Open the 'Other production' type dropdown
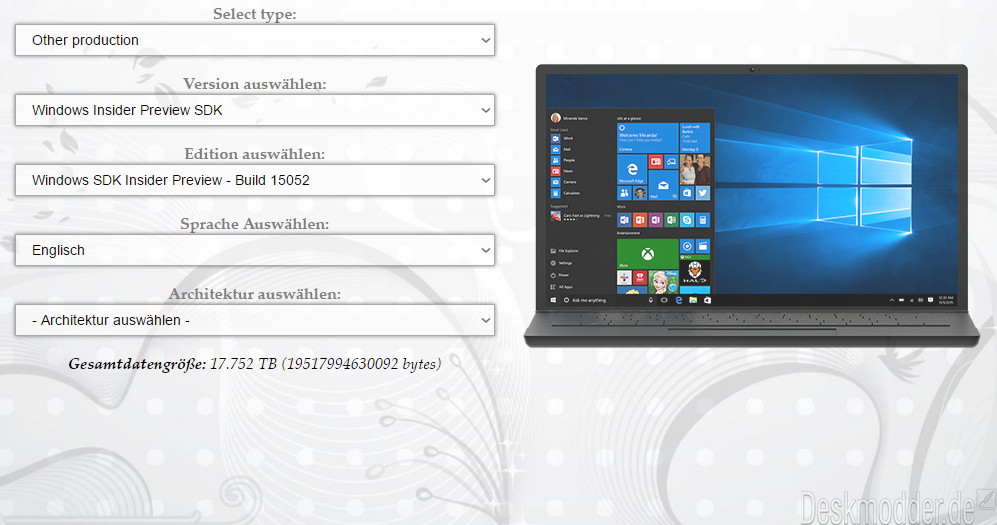Image resolution: width=997 pixels, height=525 pixels. (x=254, y=40)
